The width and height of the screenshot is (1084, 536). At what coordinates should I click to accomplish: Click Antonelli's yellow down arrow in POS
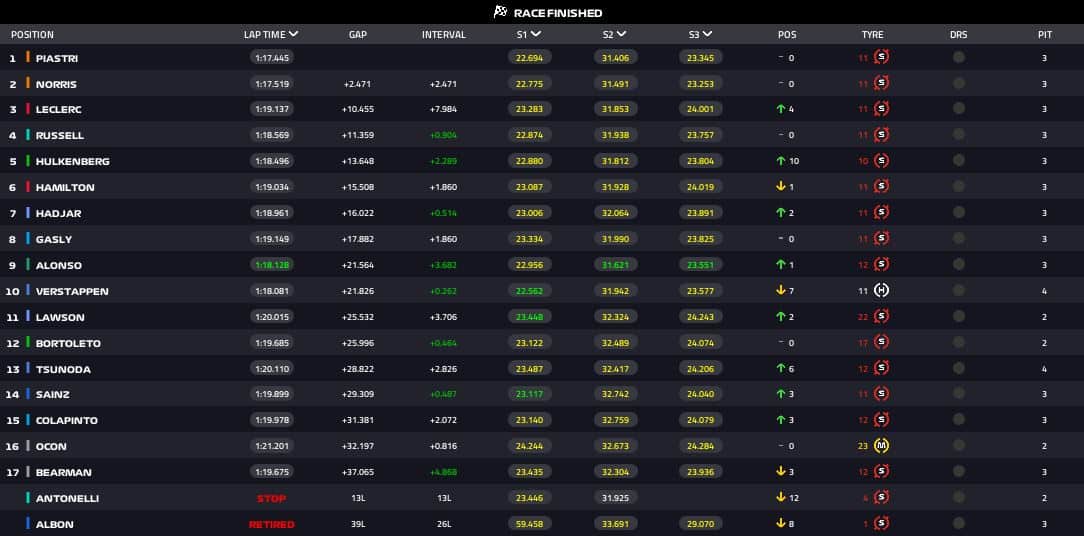tap(781, 498)
